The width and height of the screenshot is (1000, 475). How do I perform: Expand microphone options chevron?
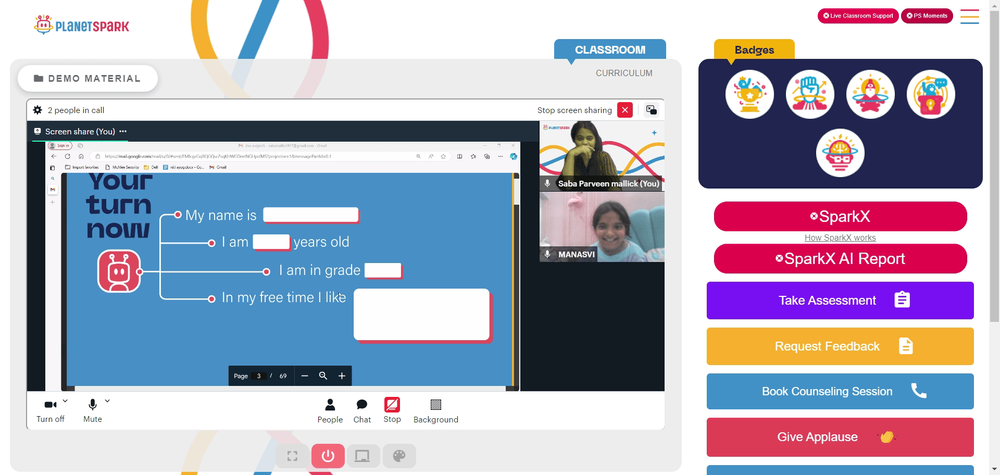coord(107,401)
